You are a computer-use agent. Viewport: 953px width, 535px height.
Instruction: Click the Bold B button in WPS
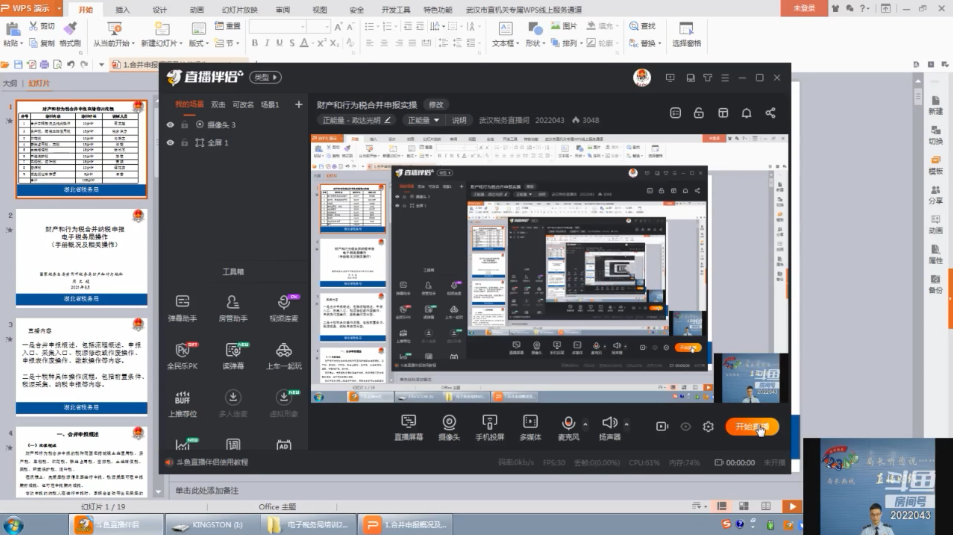pos(255,43)
